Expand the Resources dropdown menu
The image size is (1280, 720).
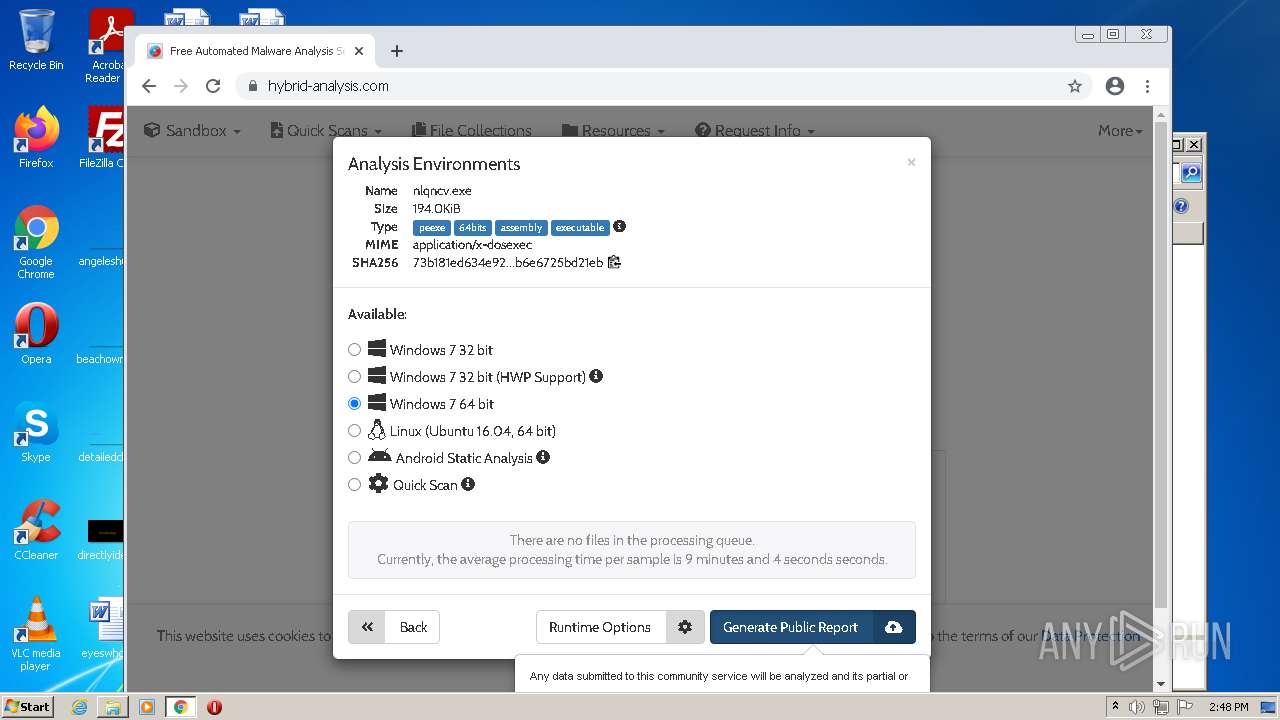[613, 131]
